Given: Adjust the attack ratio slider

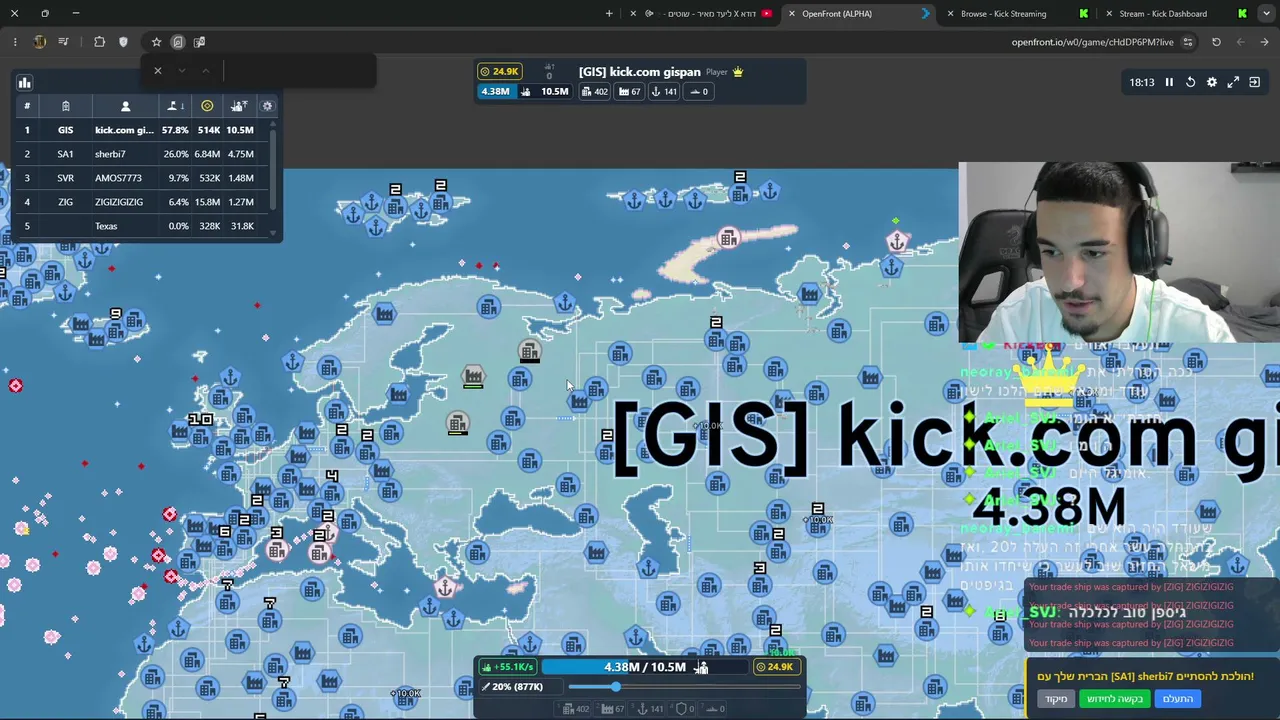Looking at the screenshot, I should (x=685, y=687).
